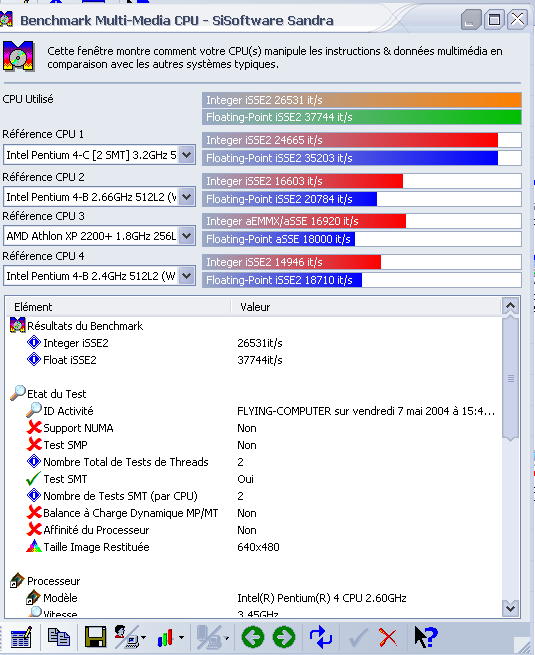The width and height of the screenshot is (535, 655).
Task: Click green check icon beside Test SMT
Action: coord(33,479)
